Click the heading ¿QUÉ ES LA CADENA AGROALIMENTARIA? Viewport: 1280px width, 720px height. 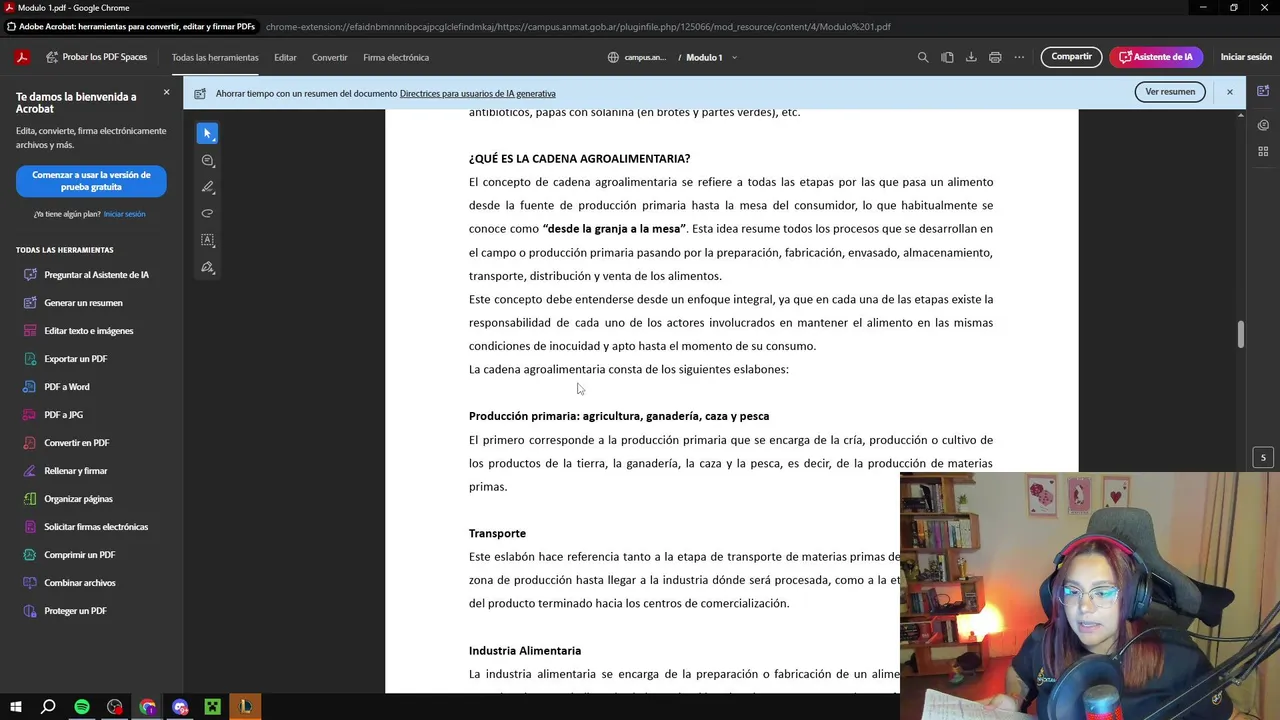pyautogui.click(x=579, y=159)
